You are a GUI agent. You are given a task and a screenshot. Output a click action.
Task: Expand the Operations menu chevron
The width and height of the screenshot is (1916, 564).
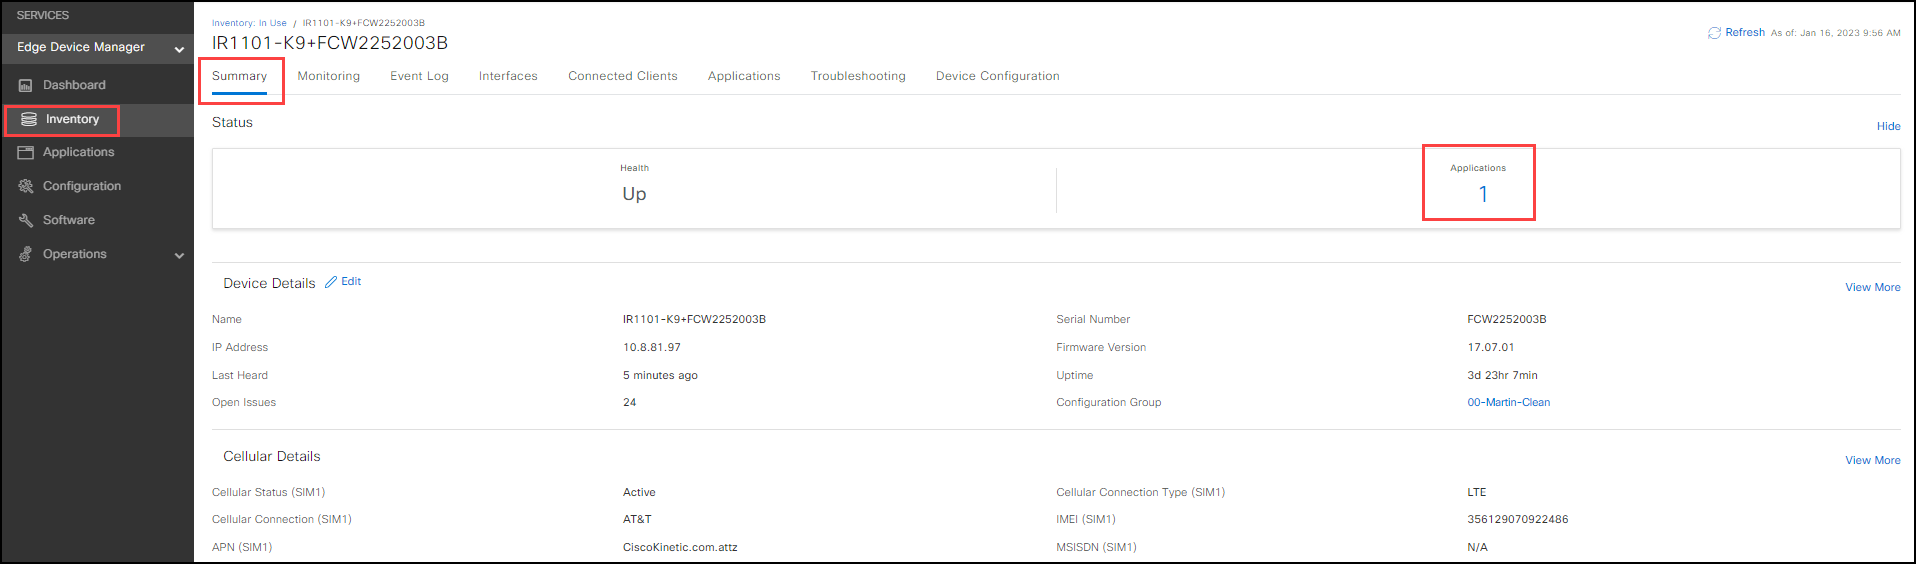click(179, 255)
